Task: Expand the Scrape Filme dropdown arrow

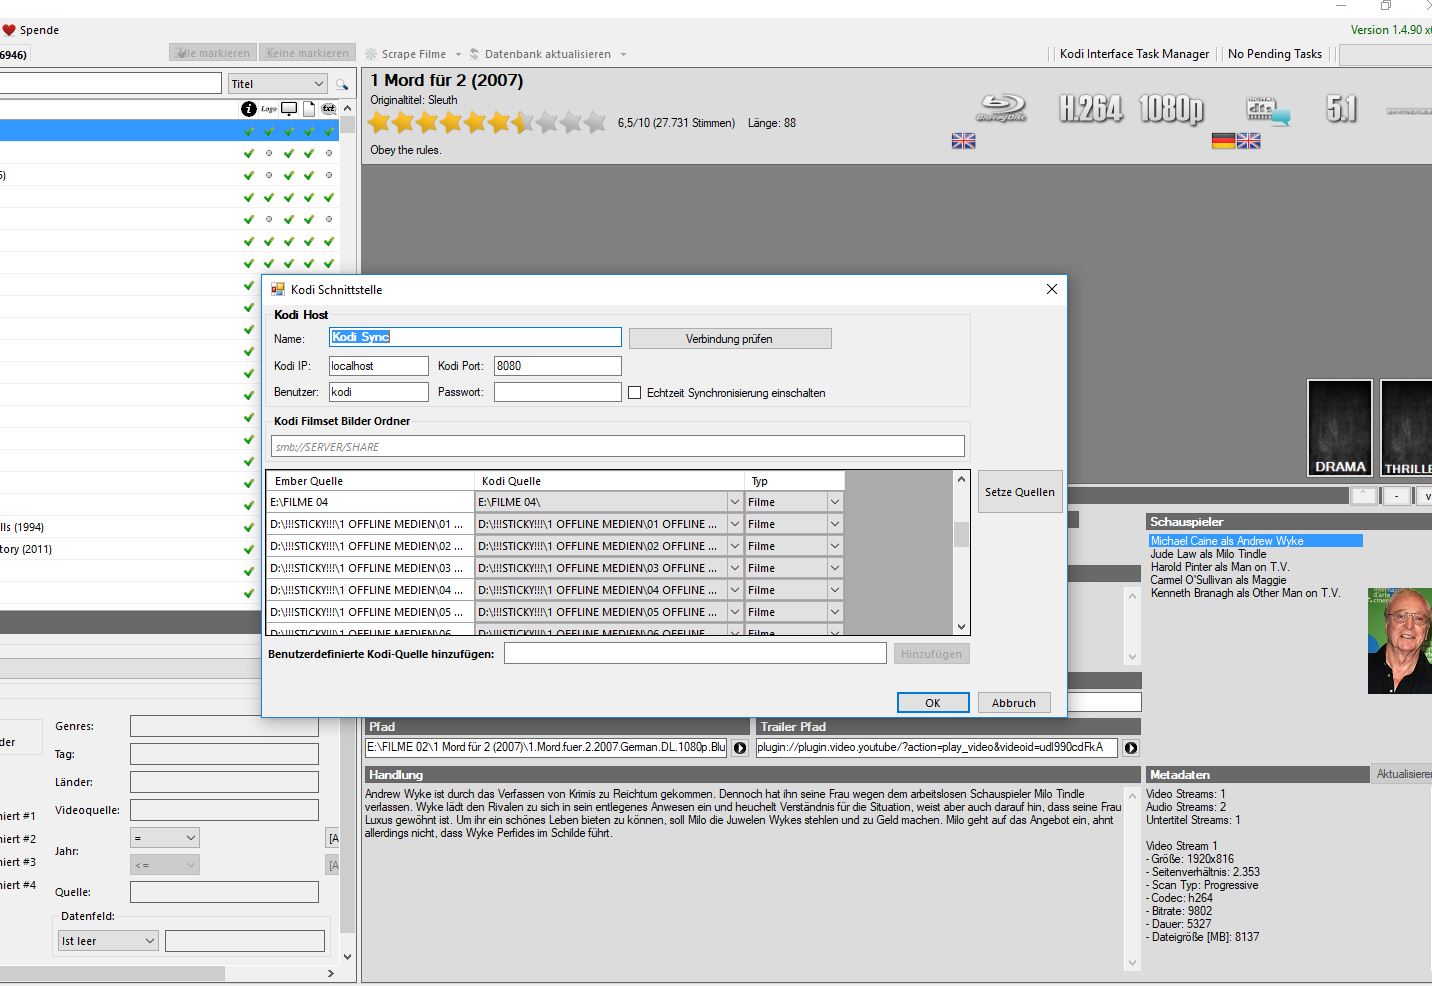Action: click(x=458, y=55)
